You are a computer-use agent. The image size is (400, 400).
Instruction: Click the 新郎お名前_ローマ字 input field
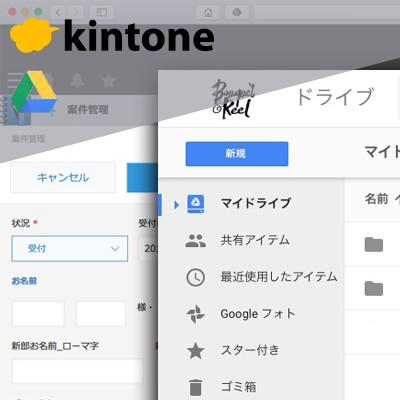coord(77,371)
